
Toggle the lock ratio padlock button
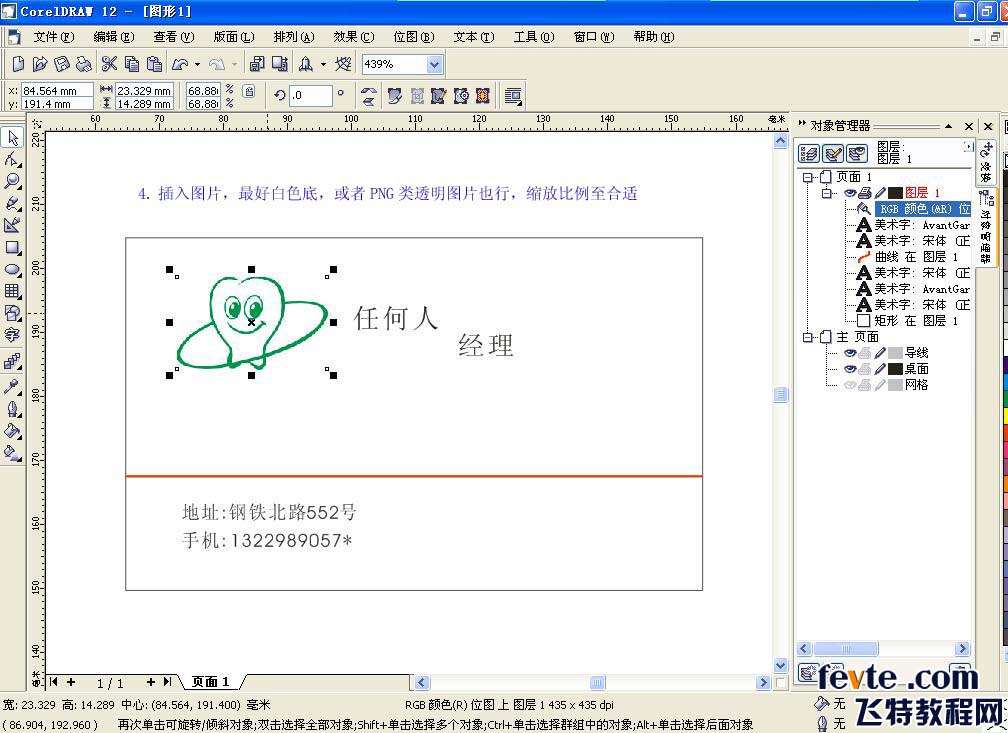[249, 92]
